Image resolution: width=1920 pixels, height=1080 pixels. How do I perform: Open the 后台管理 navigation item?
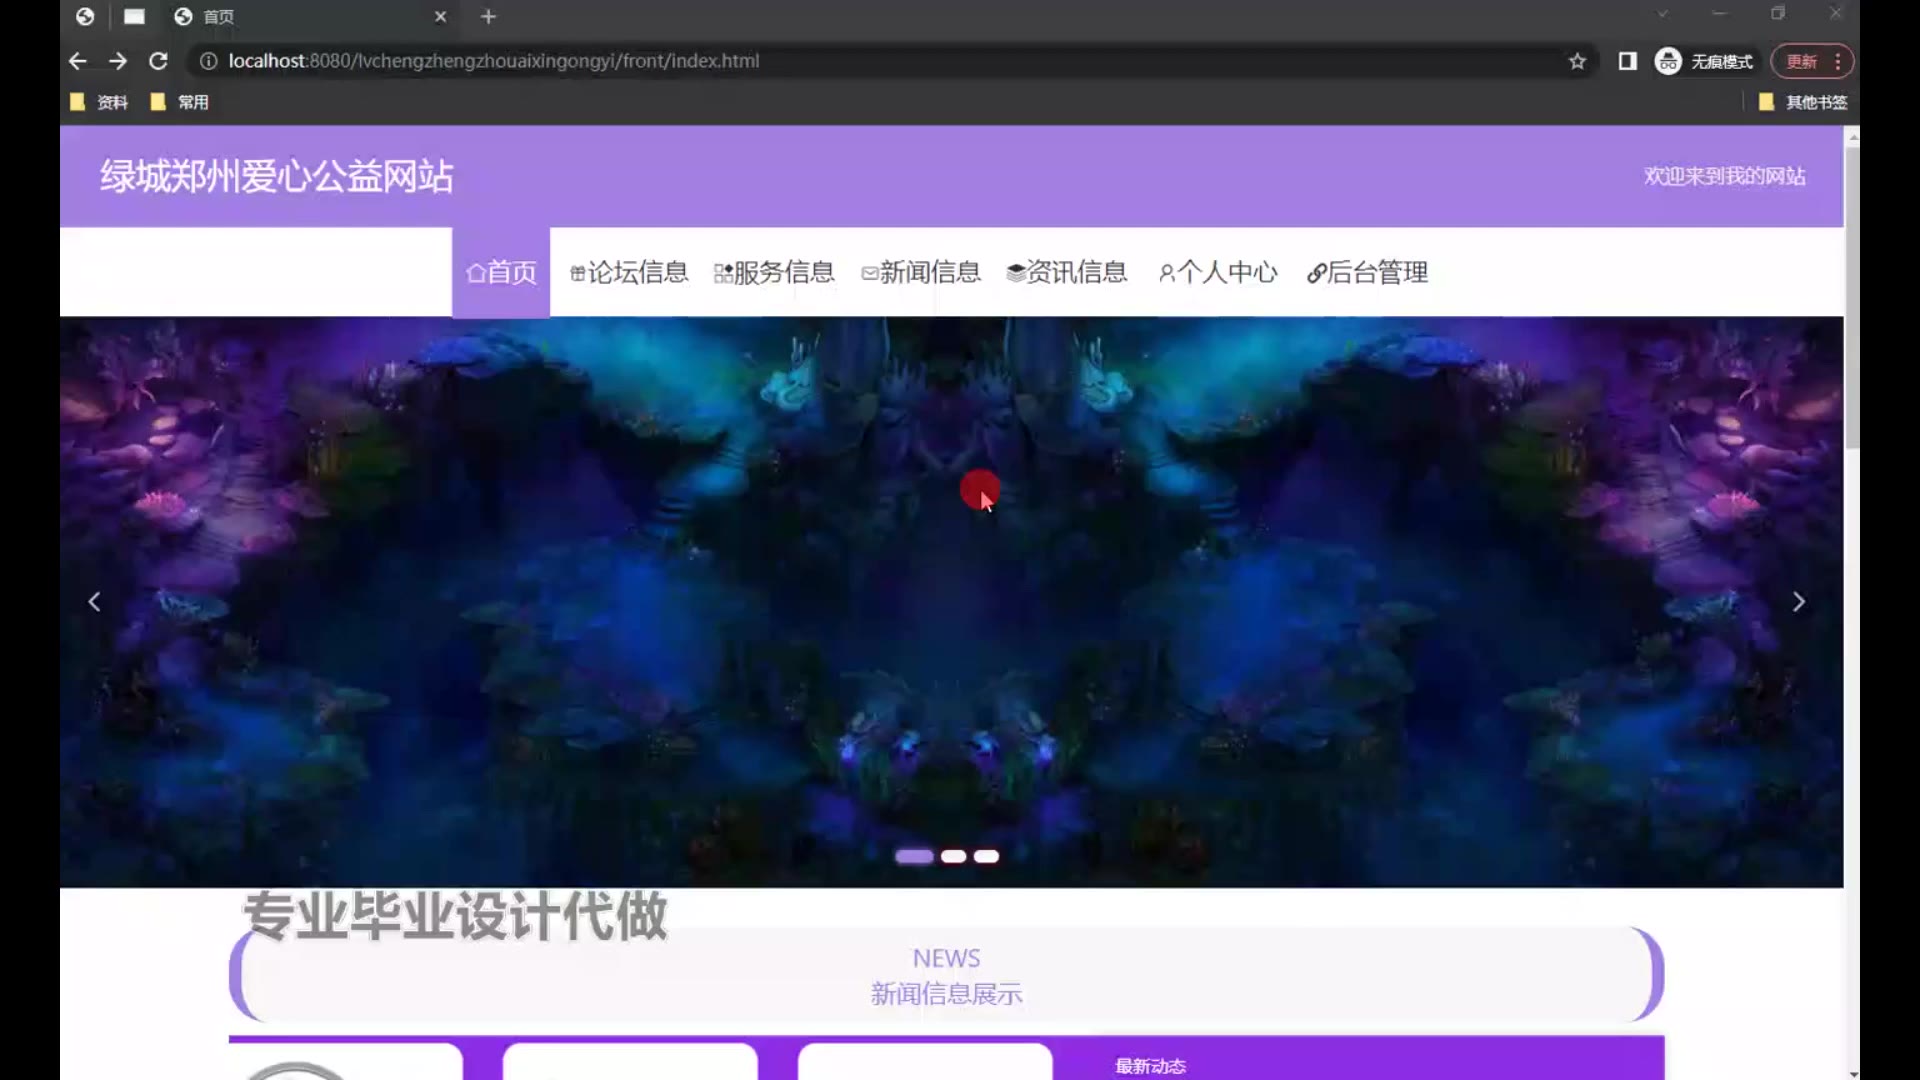[x=1367, y=272]
